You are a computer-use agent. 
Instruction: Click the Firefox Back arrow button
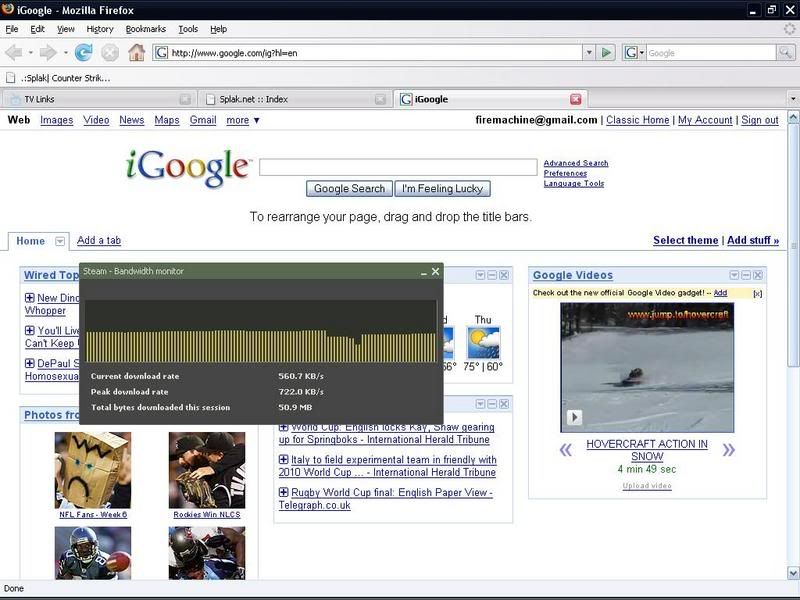(14, 52)
